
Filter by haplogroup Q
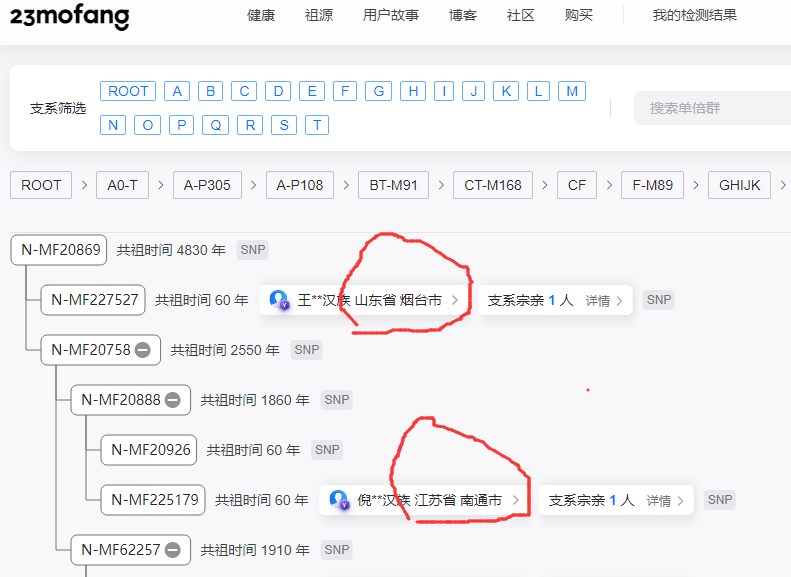click(x=215, y=125)
